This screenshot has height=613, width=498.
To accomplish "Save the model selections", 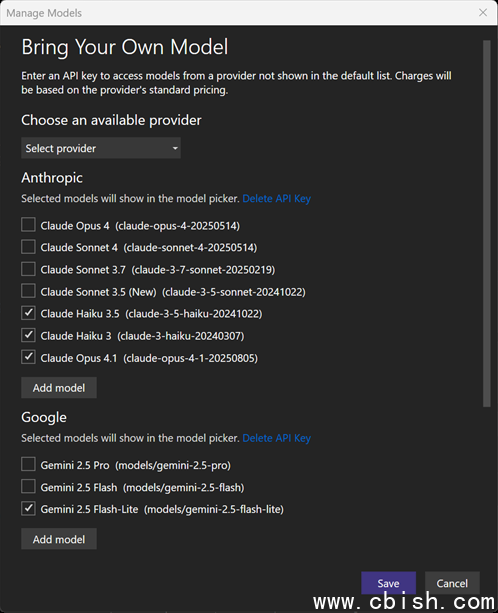I will pyautogui.click(x=388, y=583).
